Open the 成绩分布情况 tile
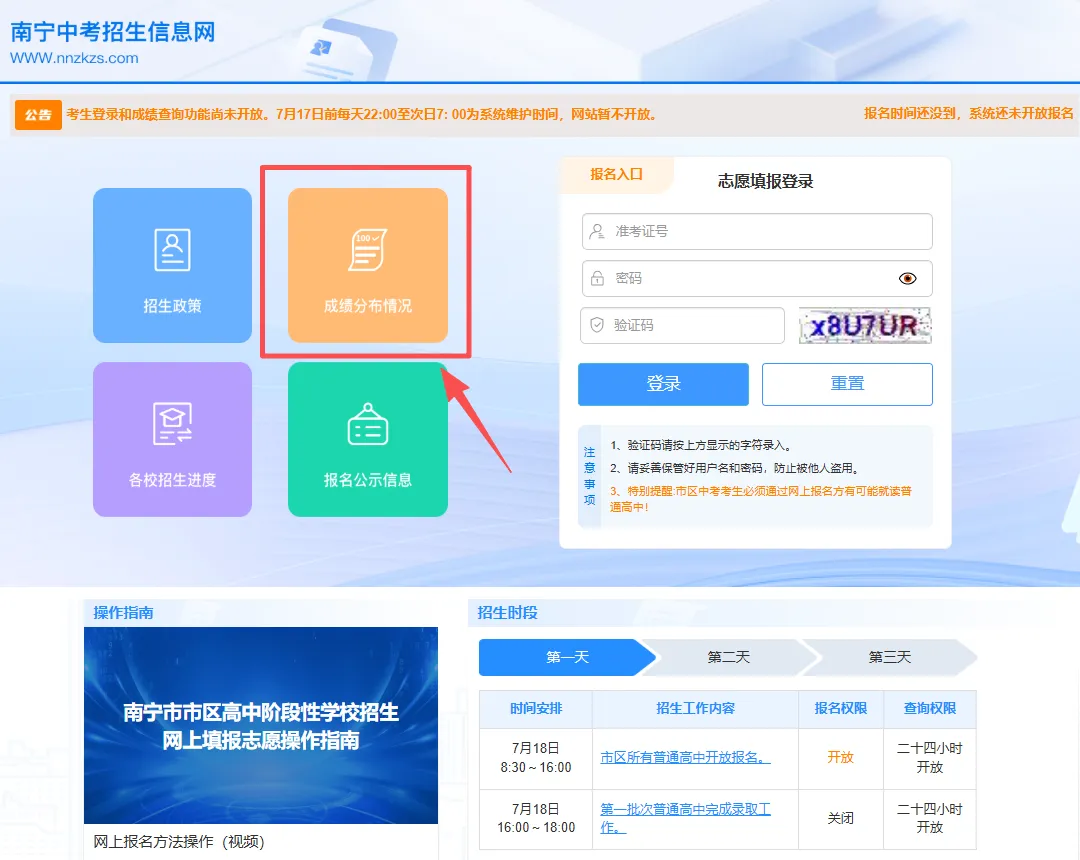The height and width of the screenshot is (860, 1080). pos(368,265)
